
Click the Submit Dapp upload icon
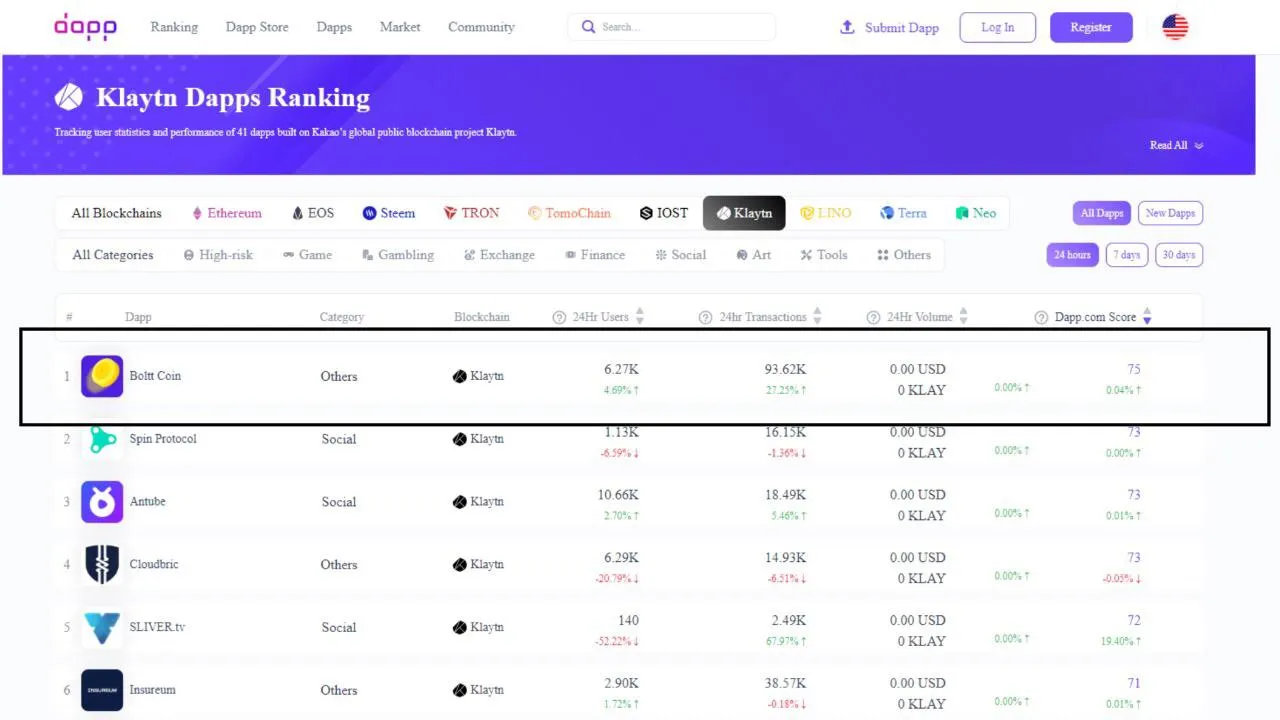pyautogui.click(x=848, y=27)
